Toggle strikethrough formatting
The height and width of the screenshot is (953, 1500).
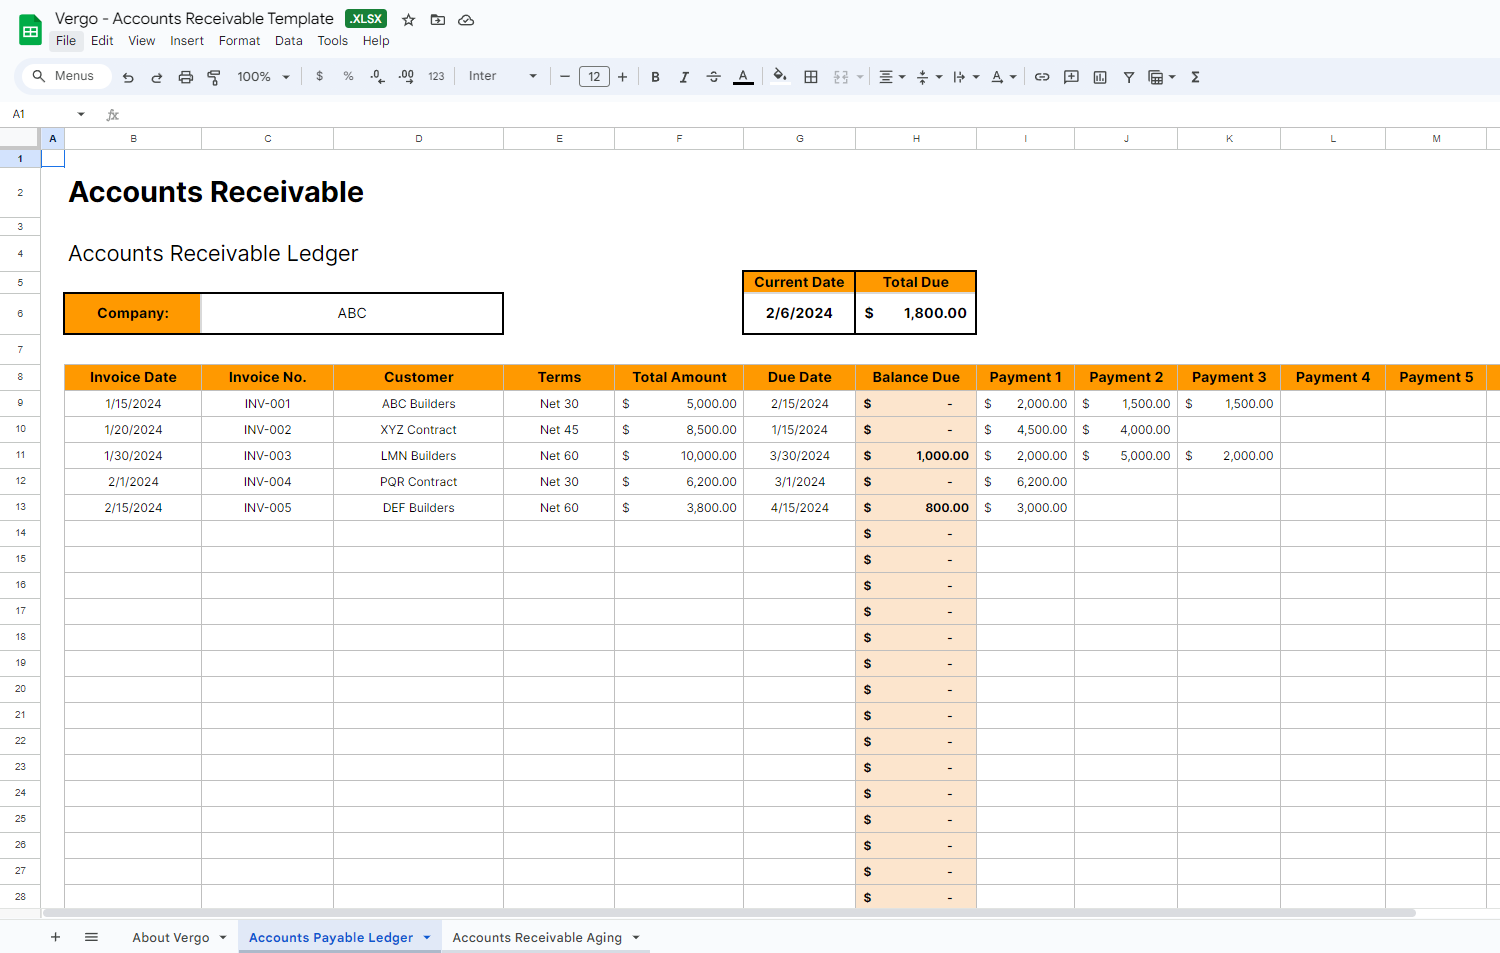coord(713,77)
